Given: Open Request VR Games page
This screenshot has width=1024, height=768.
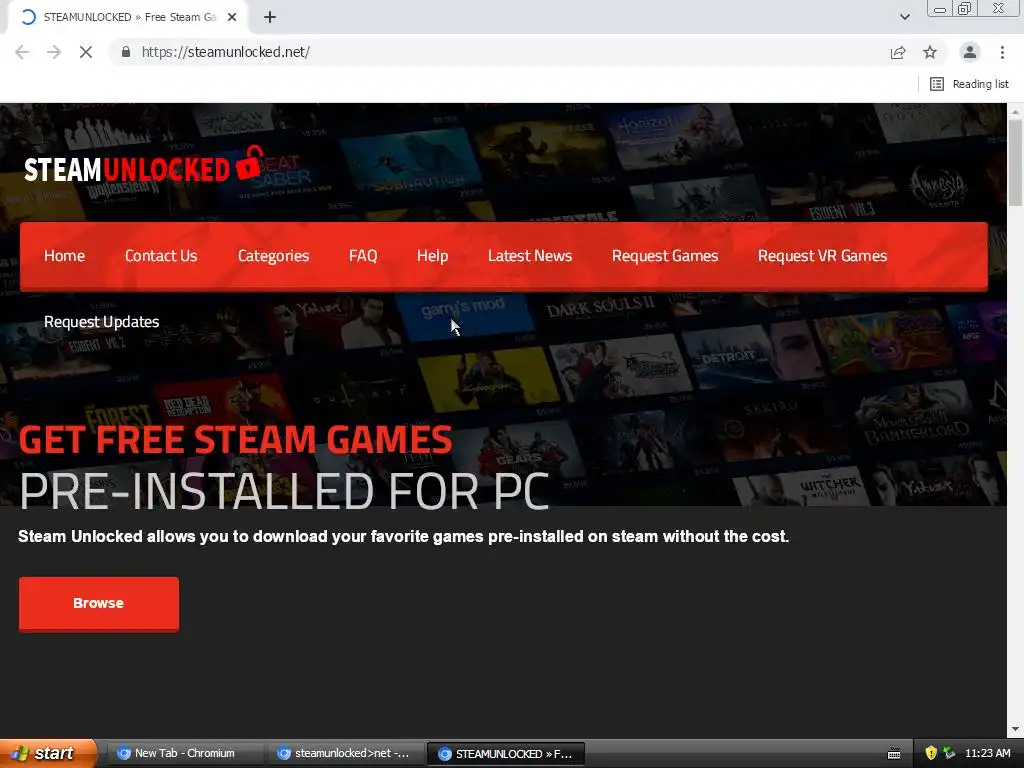Looking at the screenshot, I should click(822, 256).
